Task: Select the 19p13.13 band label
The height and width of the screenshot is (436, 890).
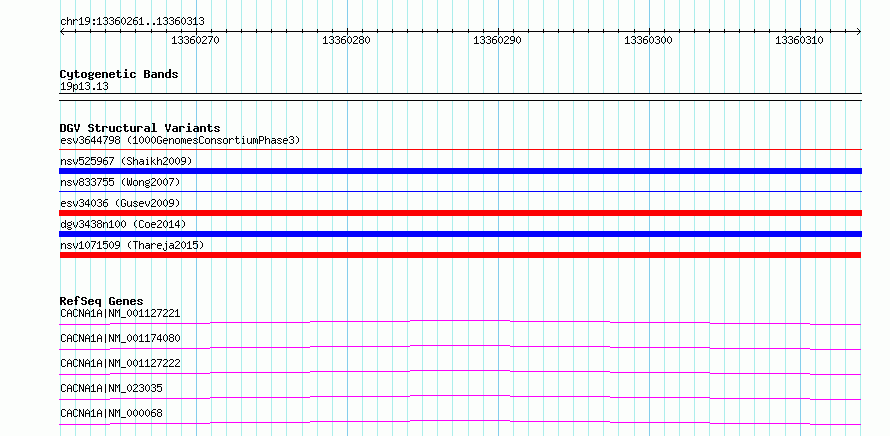Action: [x=84, y=87]
